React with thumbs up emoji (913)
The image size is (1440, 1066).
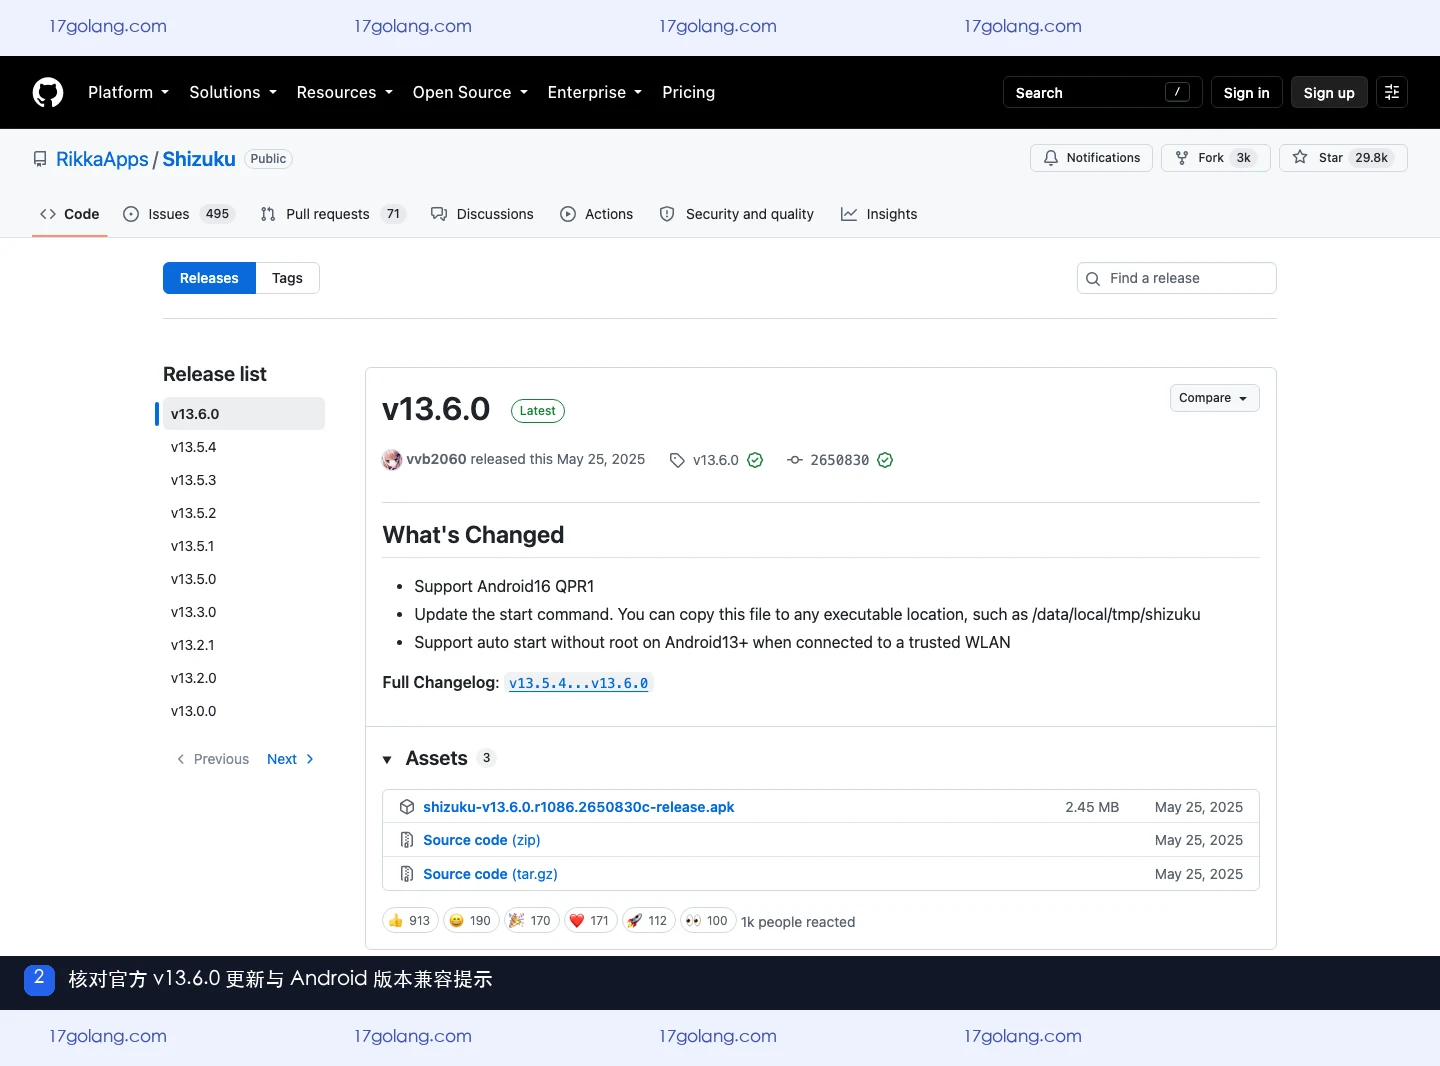[410, 921]
